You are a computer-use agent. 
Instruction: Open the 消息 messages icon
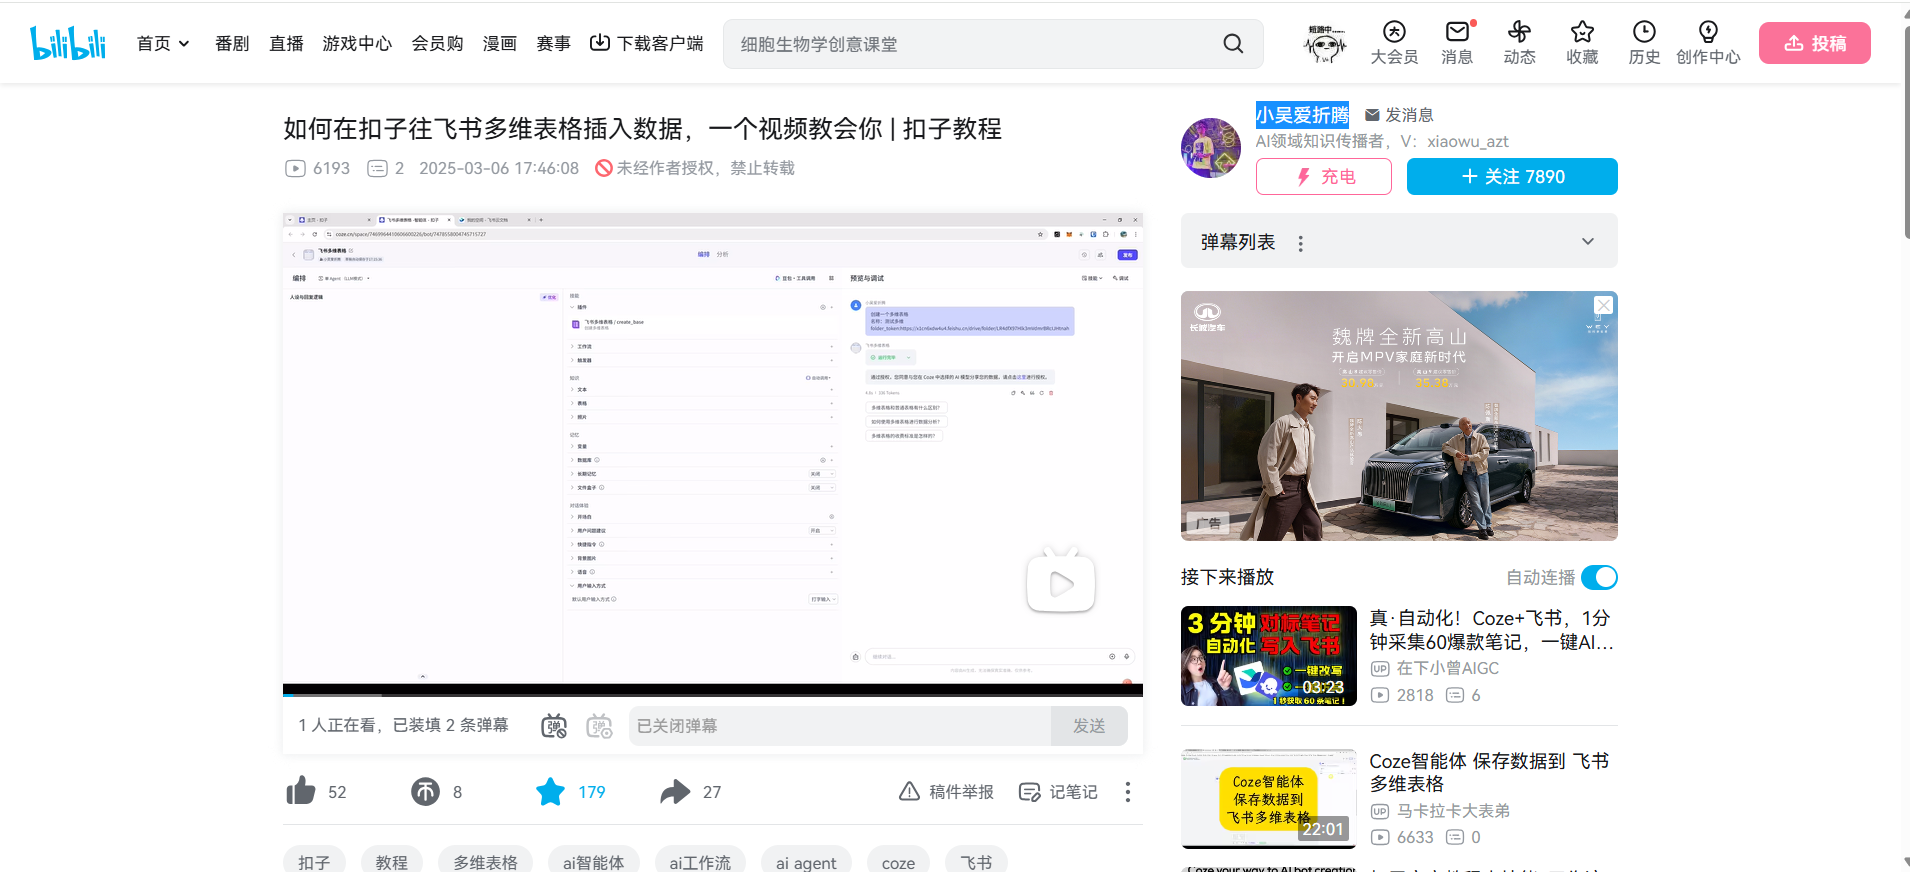tap(1457, 43)
